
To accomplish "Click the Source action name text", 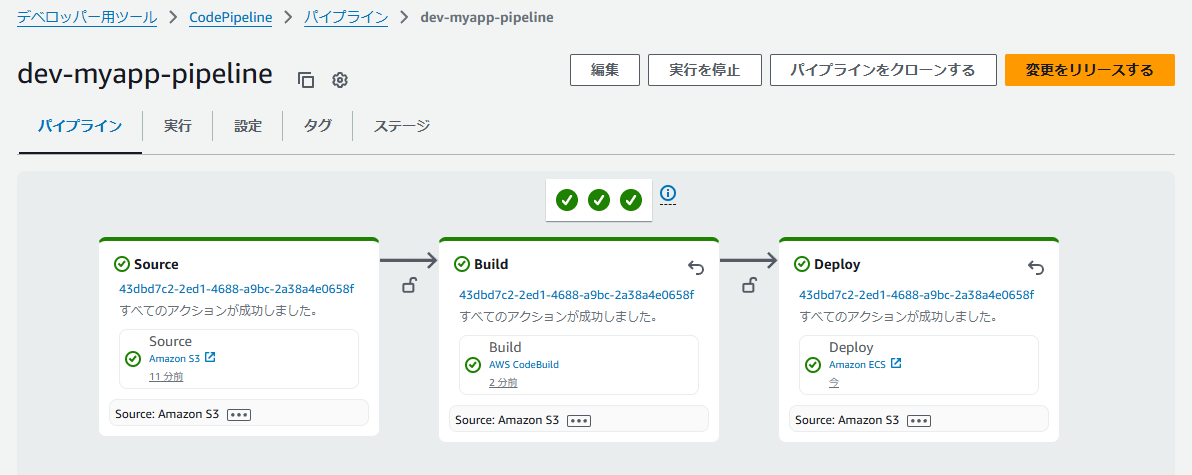I will coord(170,341).
